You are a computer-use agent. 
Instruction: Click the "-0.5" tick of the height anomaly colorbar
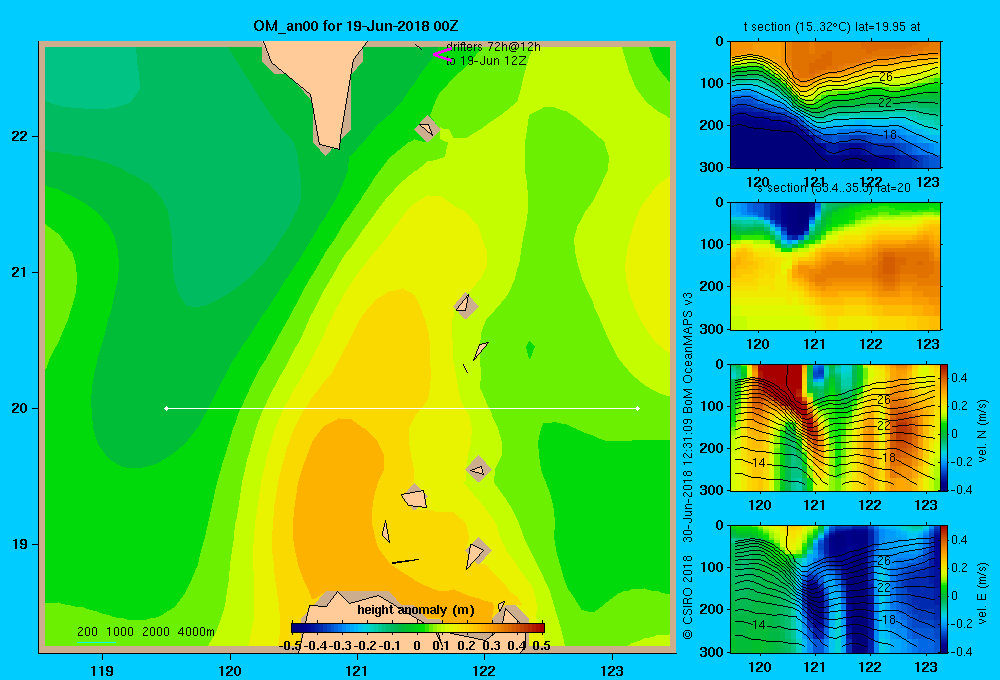click(x=290, y=645)
